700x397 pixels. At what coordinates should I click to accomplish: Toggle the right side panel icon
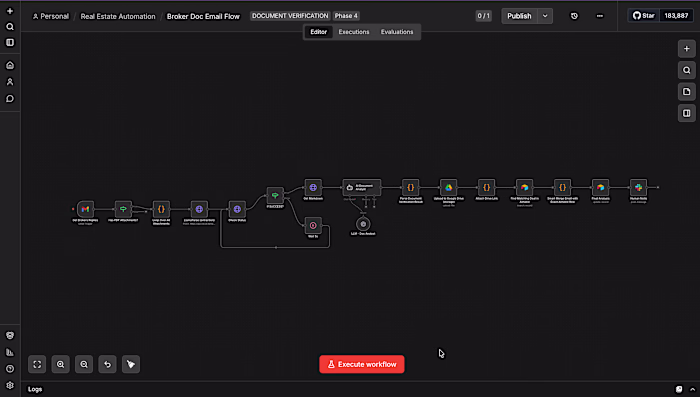(x=687, y=113)
